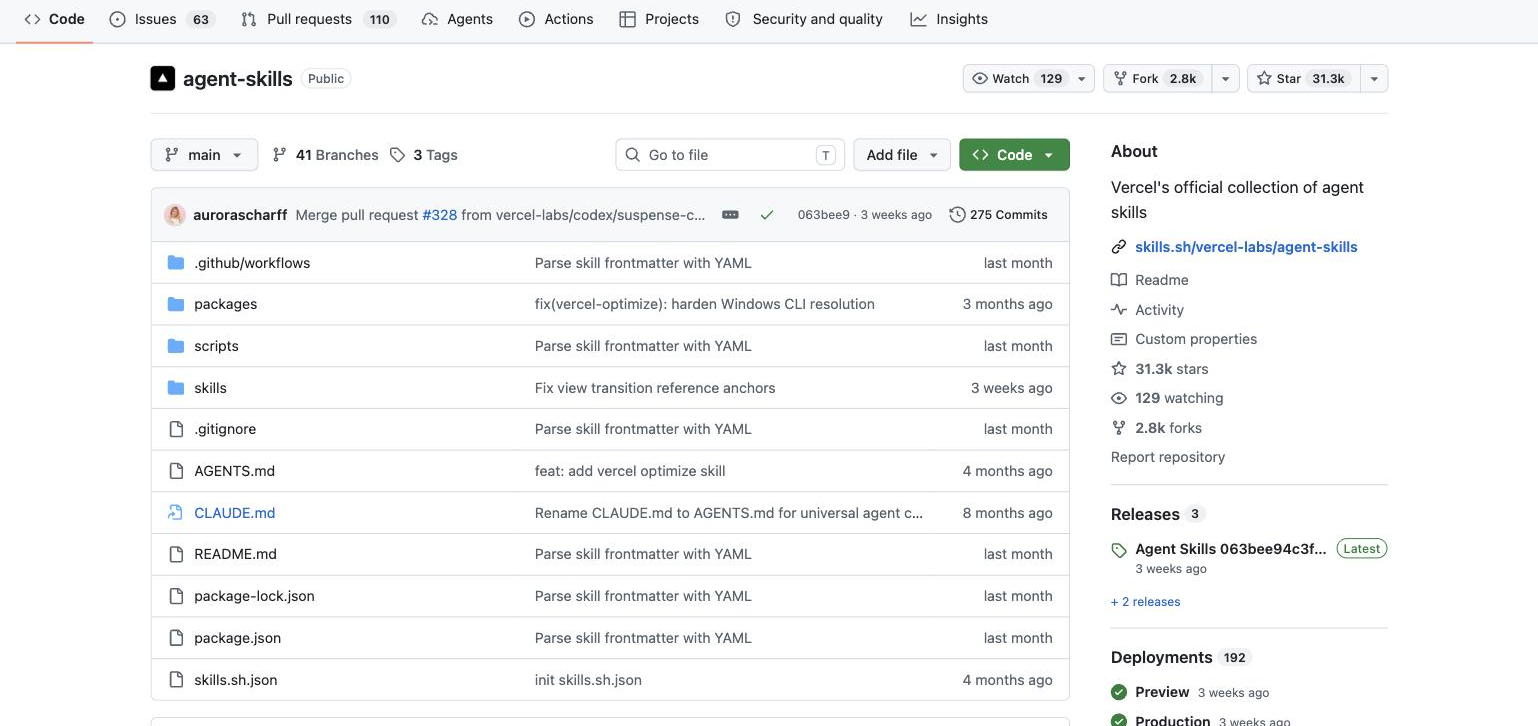Open the Agents tab
Screen dimensions: 1538x726
point(457,19)
